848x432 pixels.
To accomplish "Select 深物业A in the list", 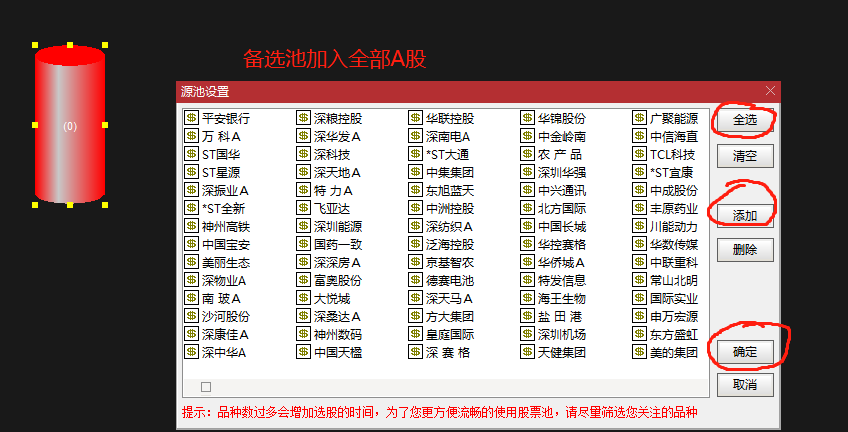I will click(224, 281).
